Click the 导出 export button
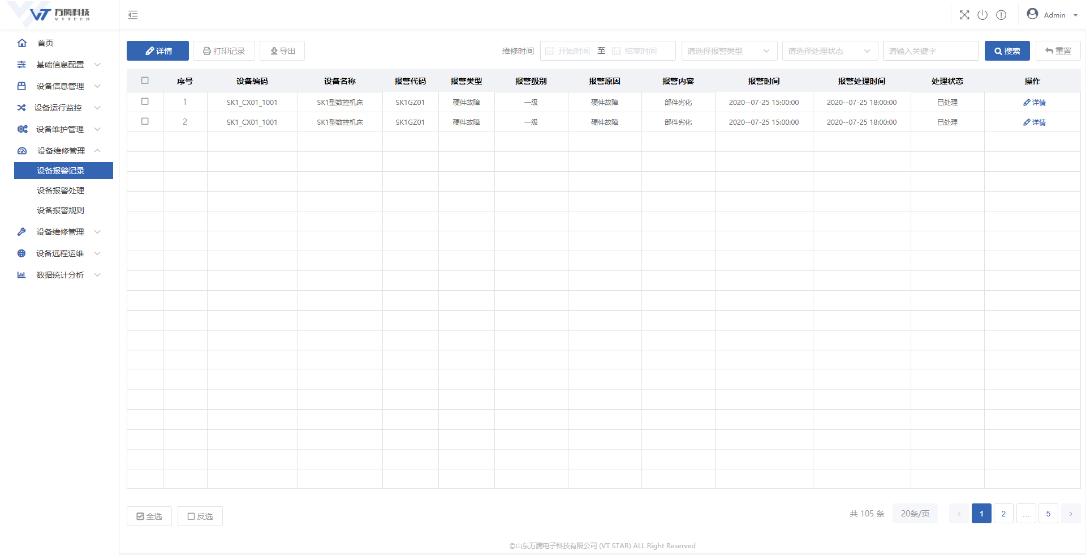The width and height of the screenshot is (1086, 555). (x=282, y=51)
